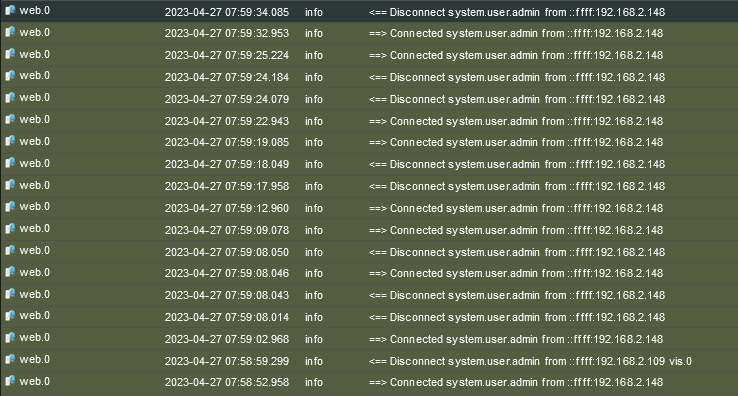Select timestamp 2023-04-27 07:59:25.224

[227, 55]
